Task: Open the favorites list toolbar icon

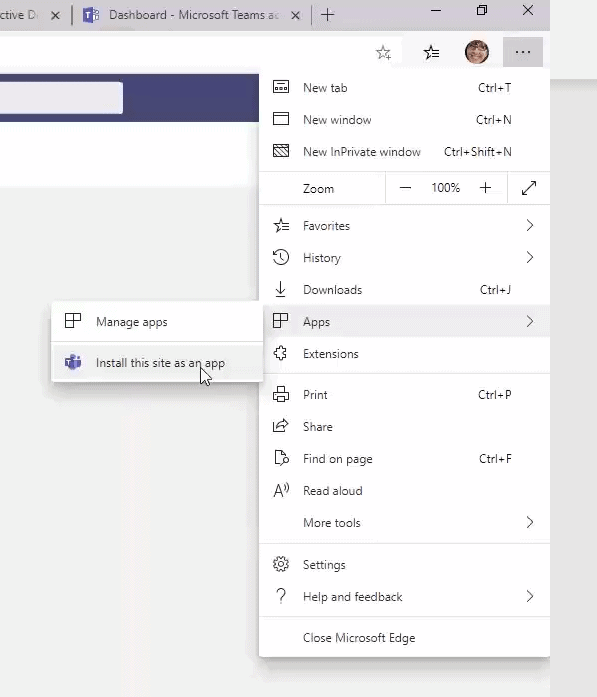Action: 431,52
